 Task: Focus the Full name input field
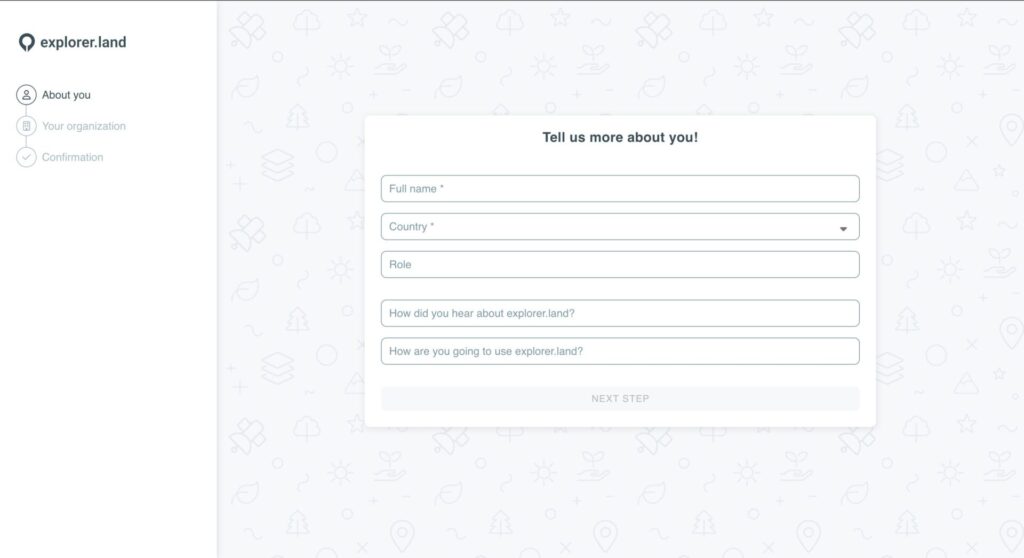coord(620,189)
